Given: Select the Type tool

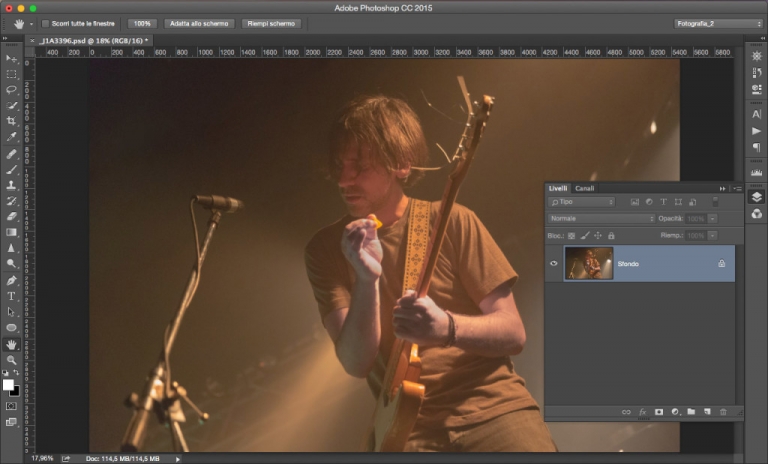Looking at the screenshot, I should pos(11,296).
